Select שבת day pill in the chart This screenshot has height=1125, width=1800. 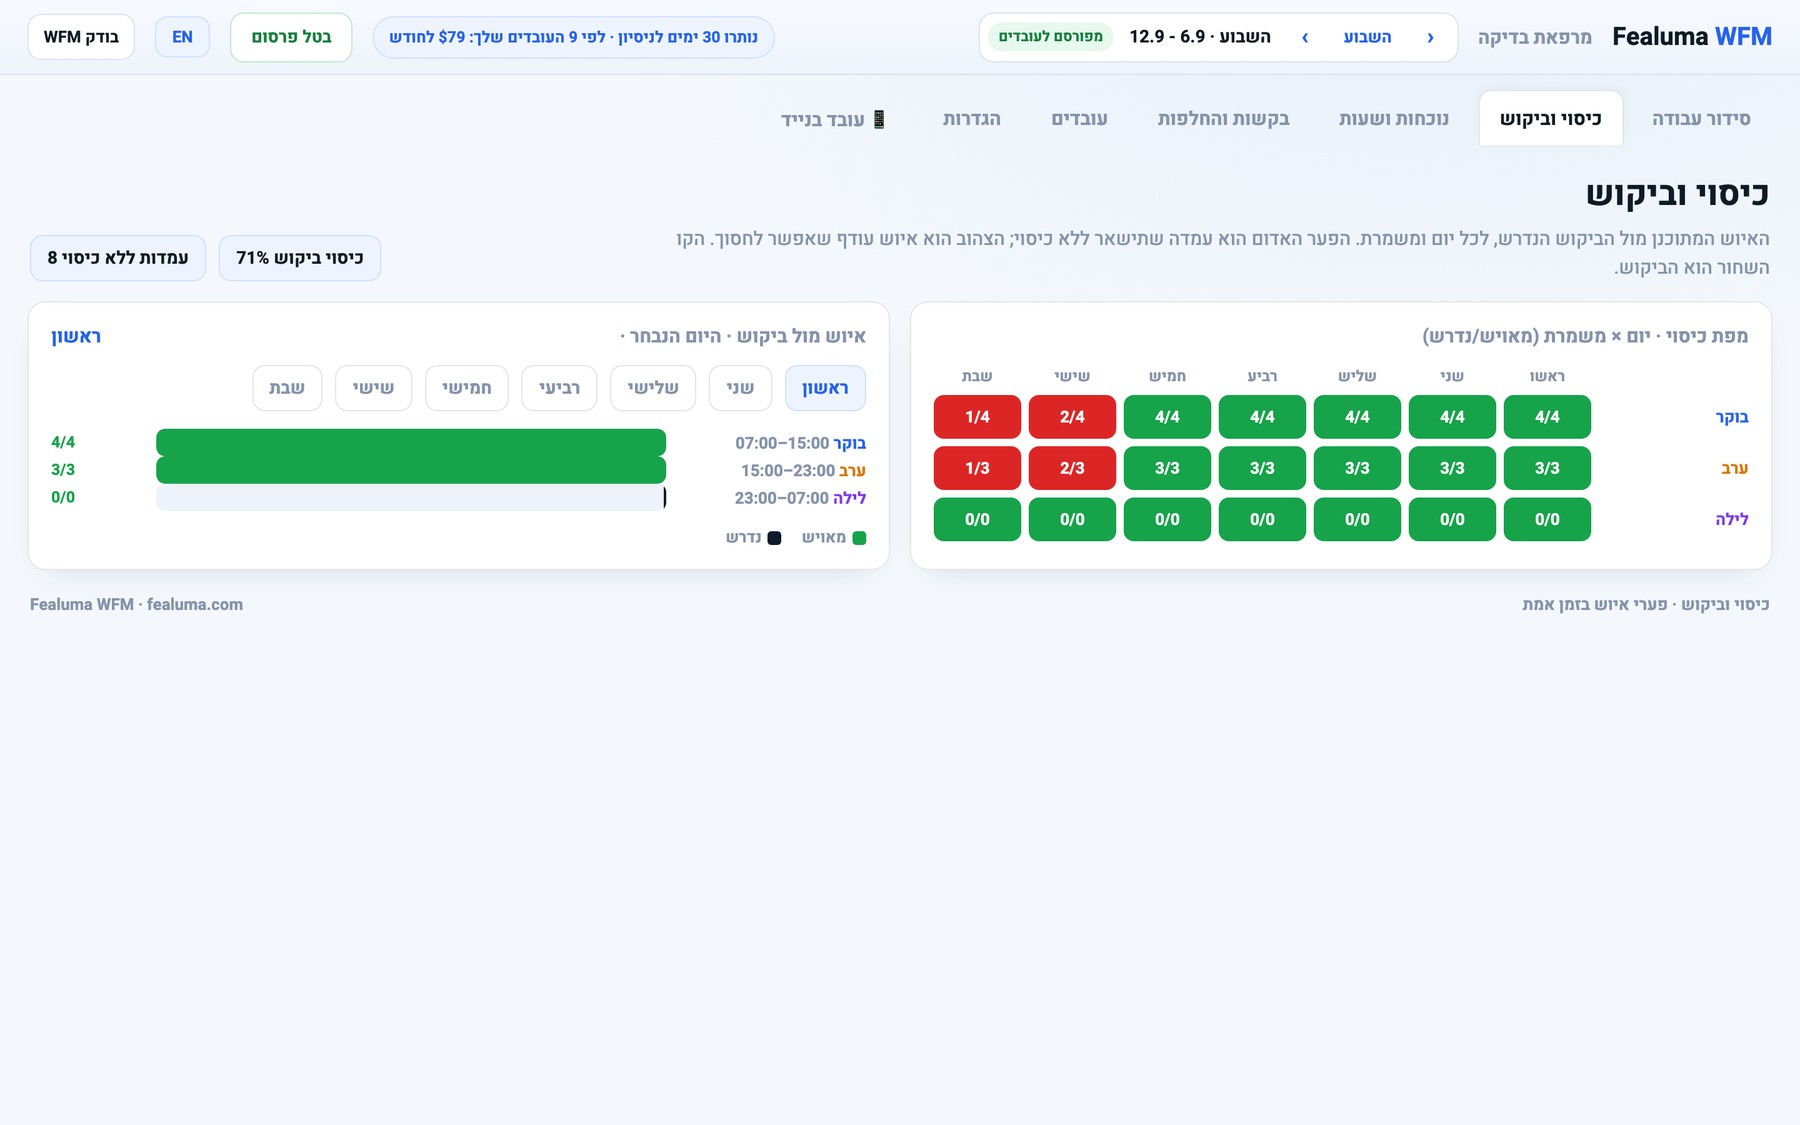point(287,388)
